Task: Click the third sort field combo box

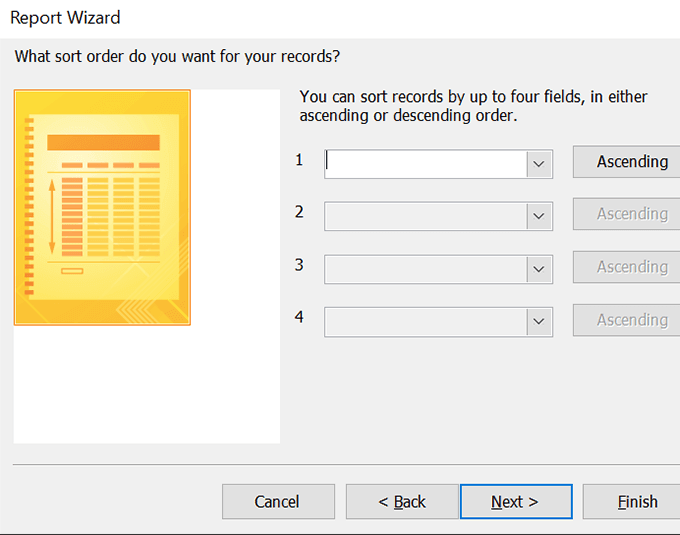Action: point(438,269)
